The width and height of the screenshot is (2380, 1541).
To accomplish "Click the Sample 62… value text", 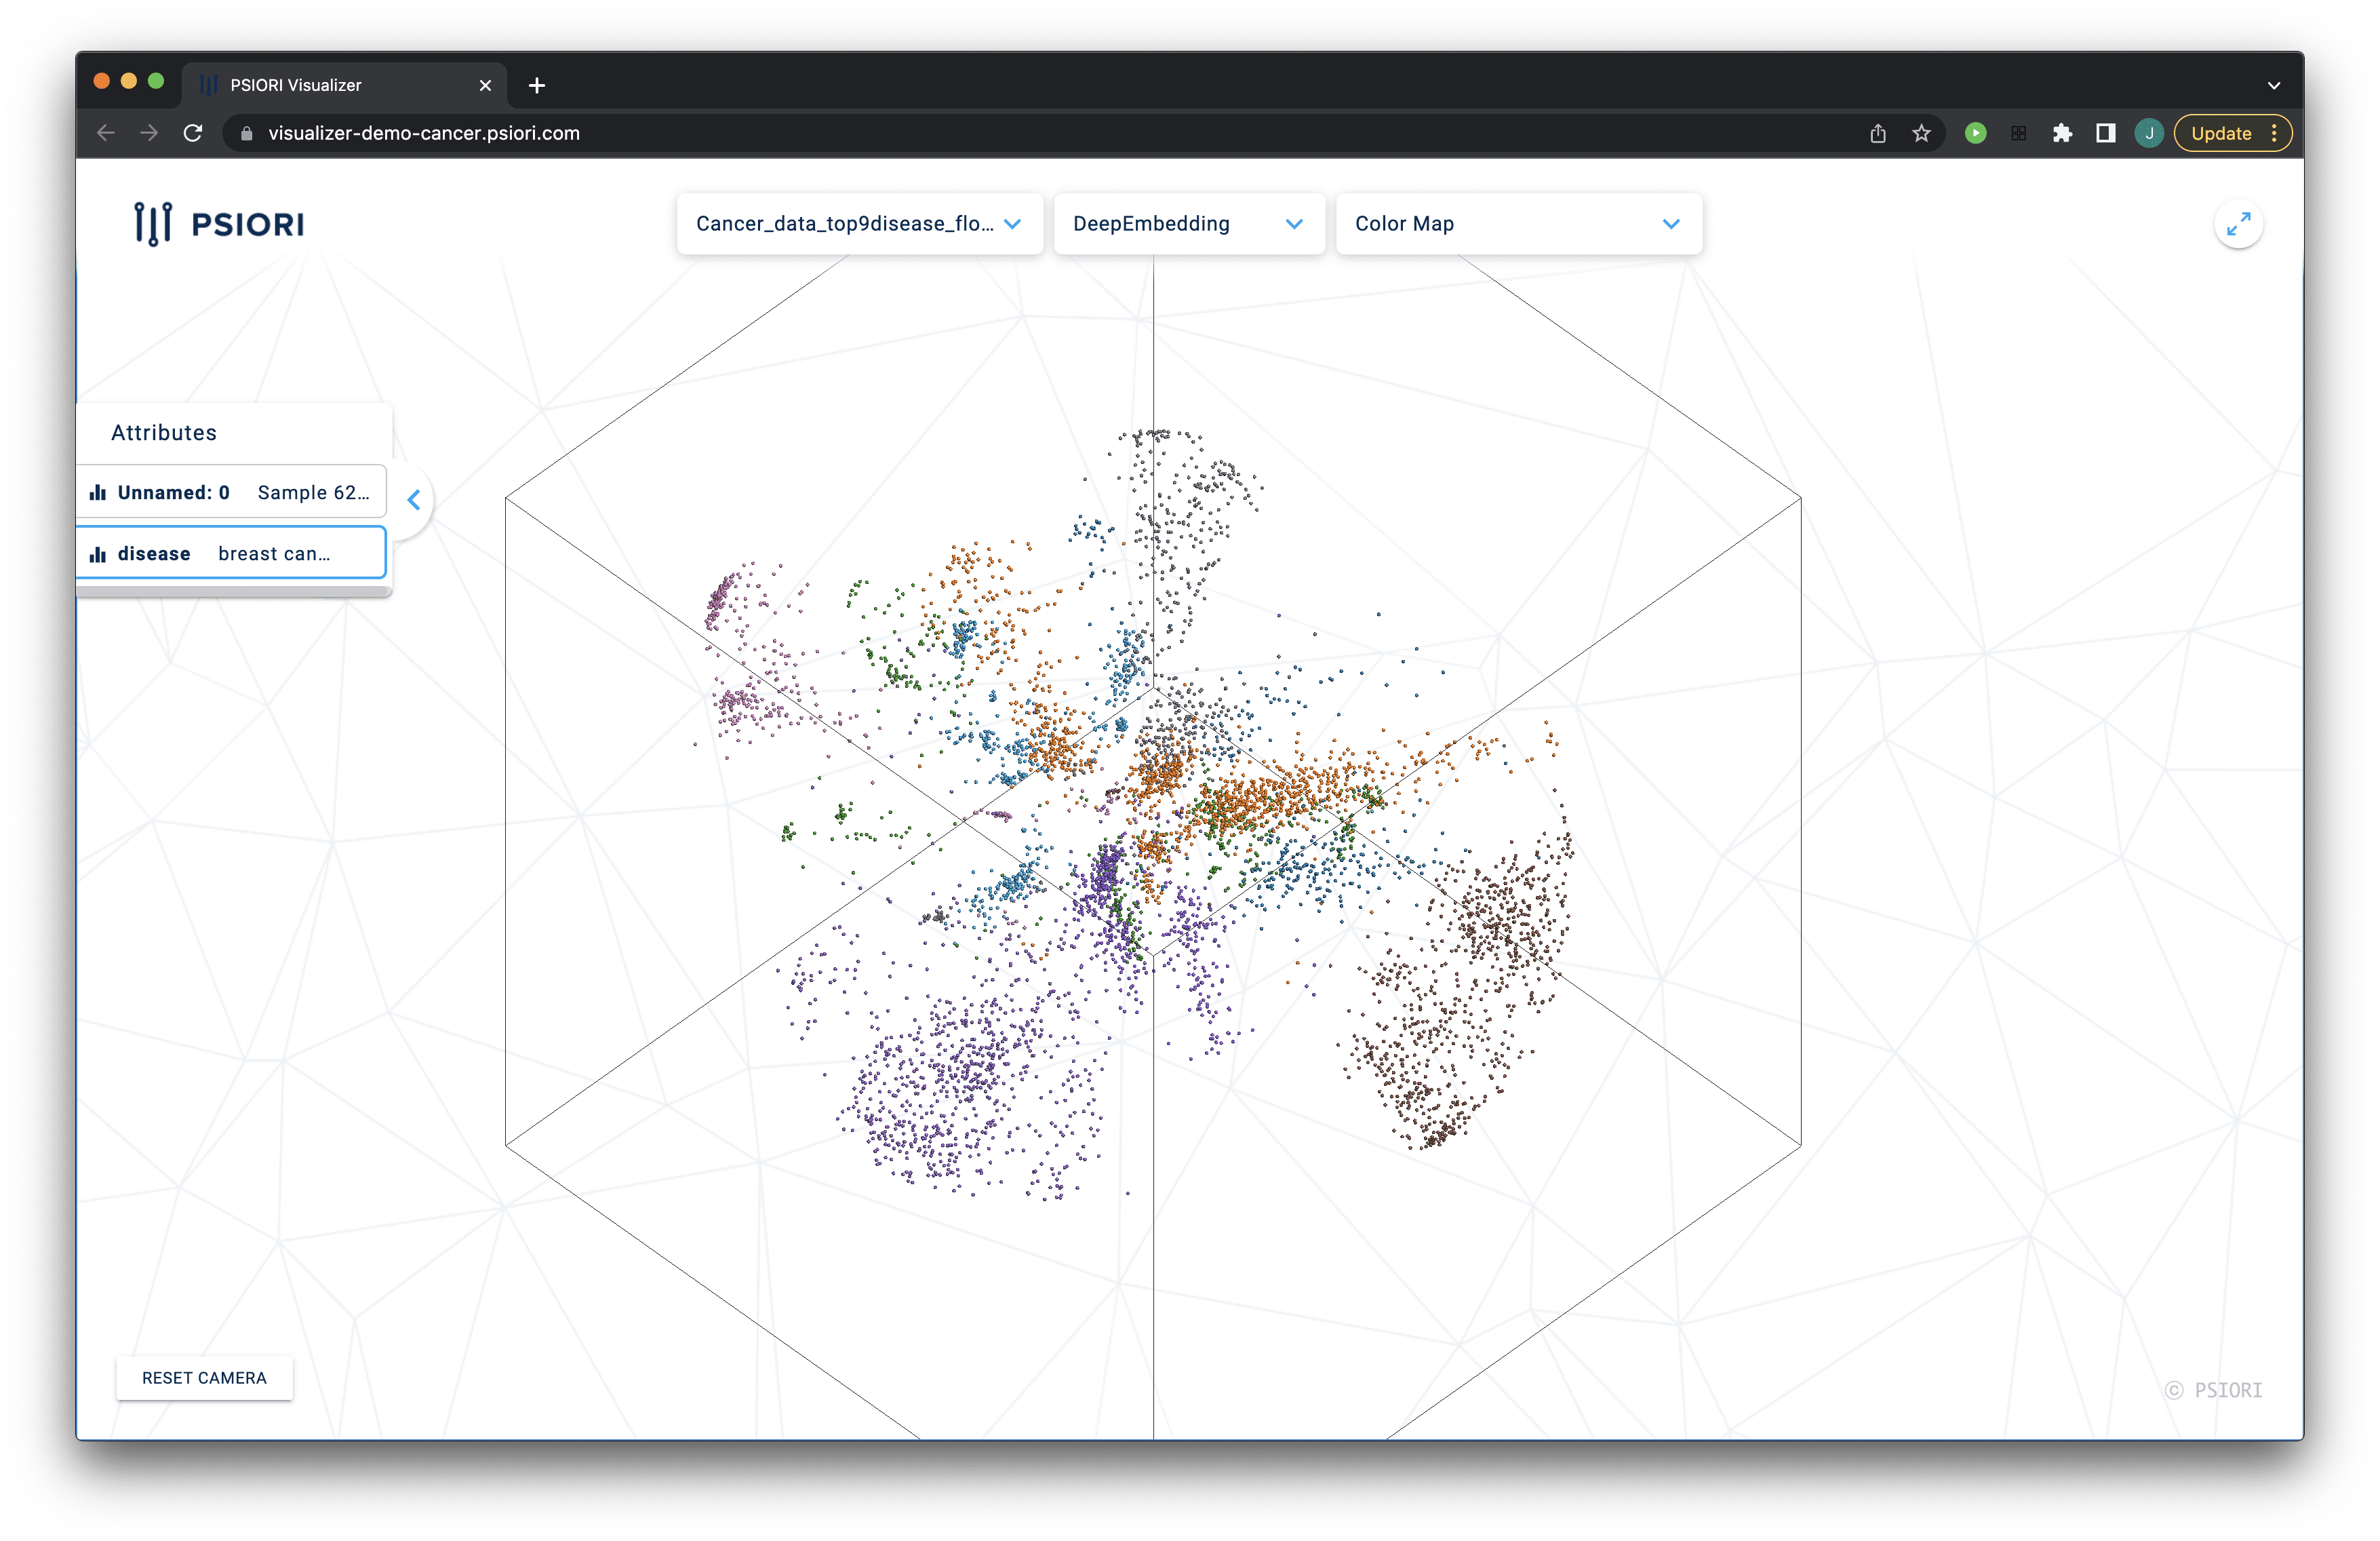I will pyautogui.click(x=313, y=492).
